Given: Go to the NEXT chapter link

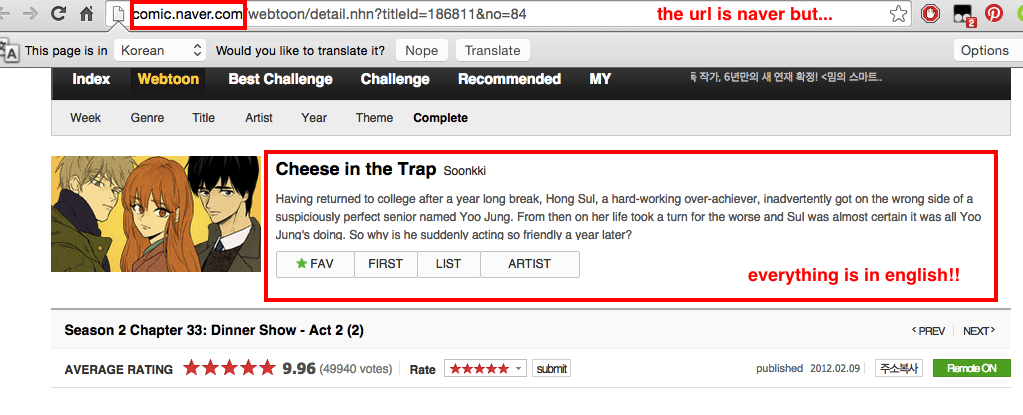Looking at the screenshot, I should click(x=979, y=331).
